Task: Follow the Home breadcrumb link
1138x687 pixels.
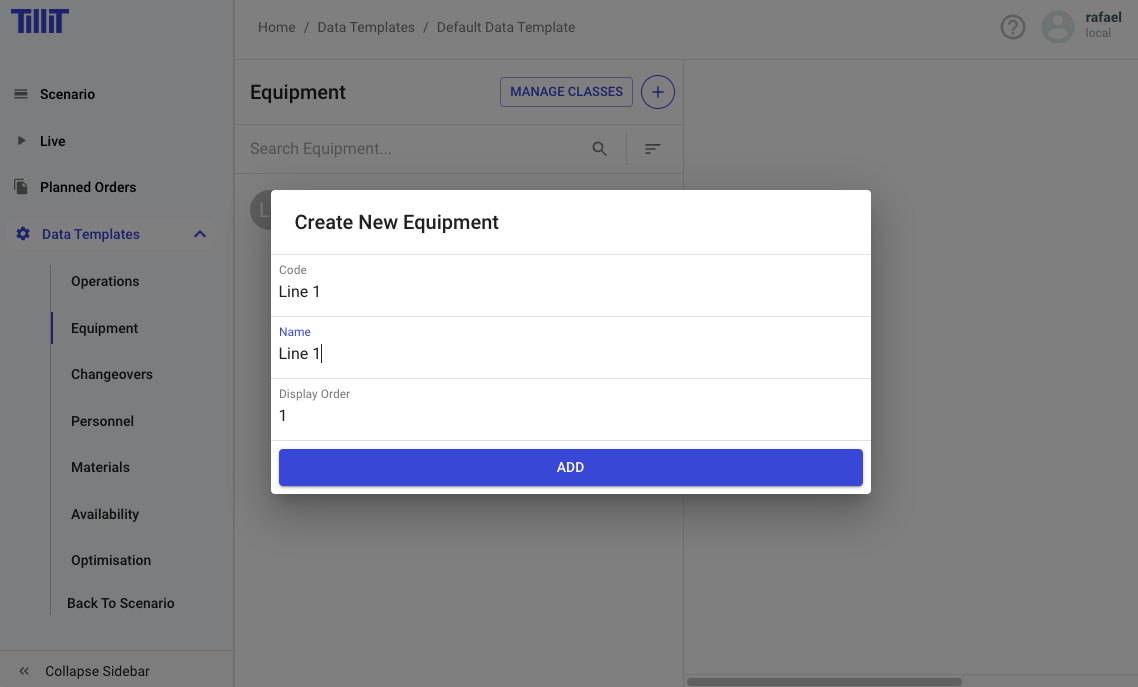Action: [x=276, y=28]
